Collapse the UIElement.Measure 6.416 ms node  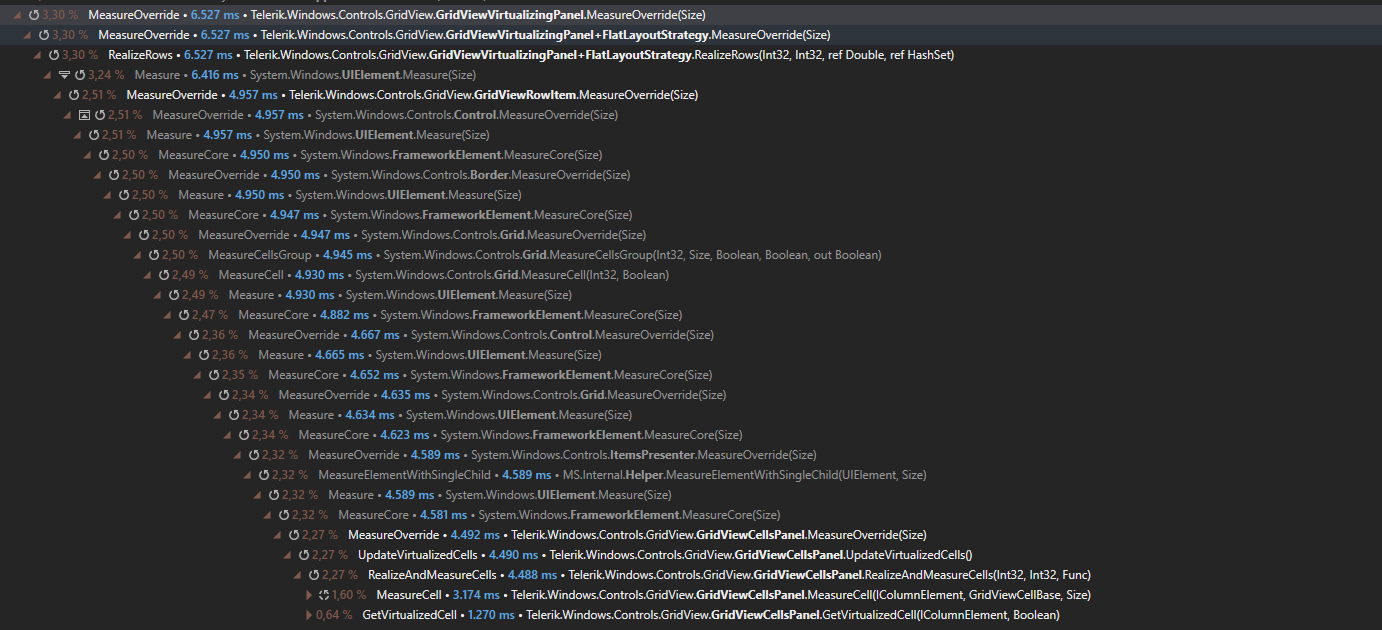(49, 76)
